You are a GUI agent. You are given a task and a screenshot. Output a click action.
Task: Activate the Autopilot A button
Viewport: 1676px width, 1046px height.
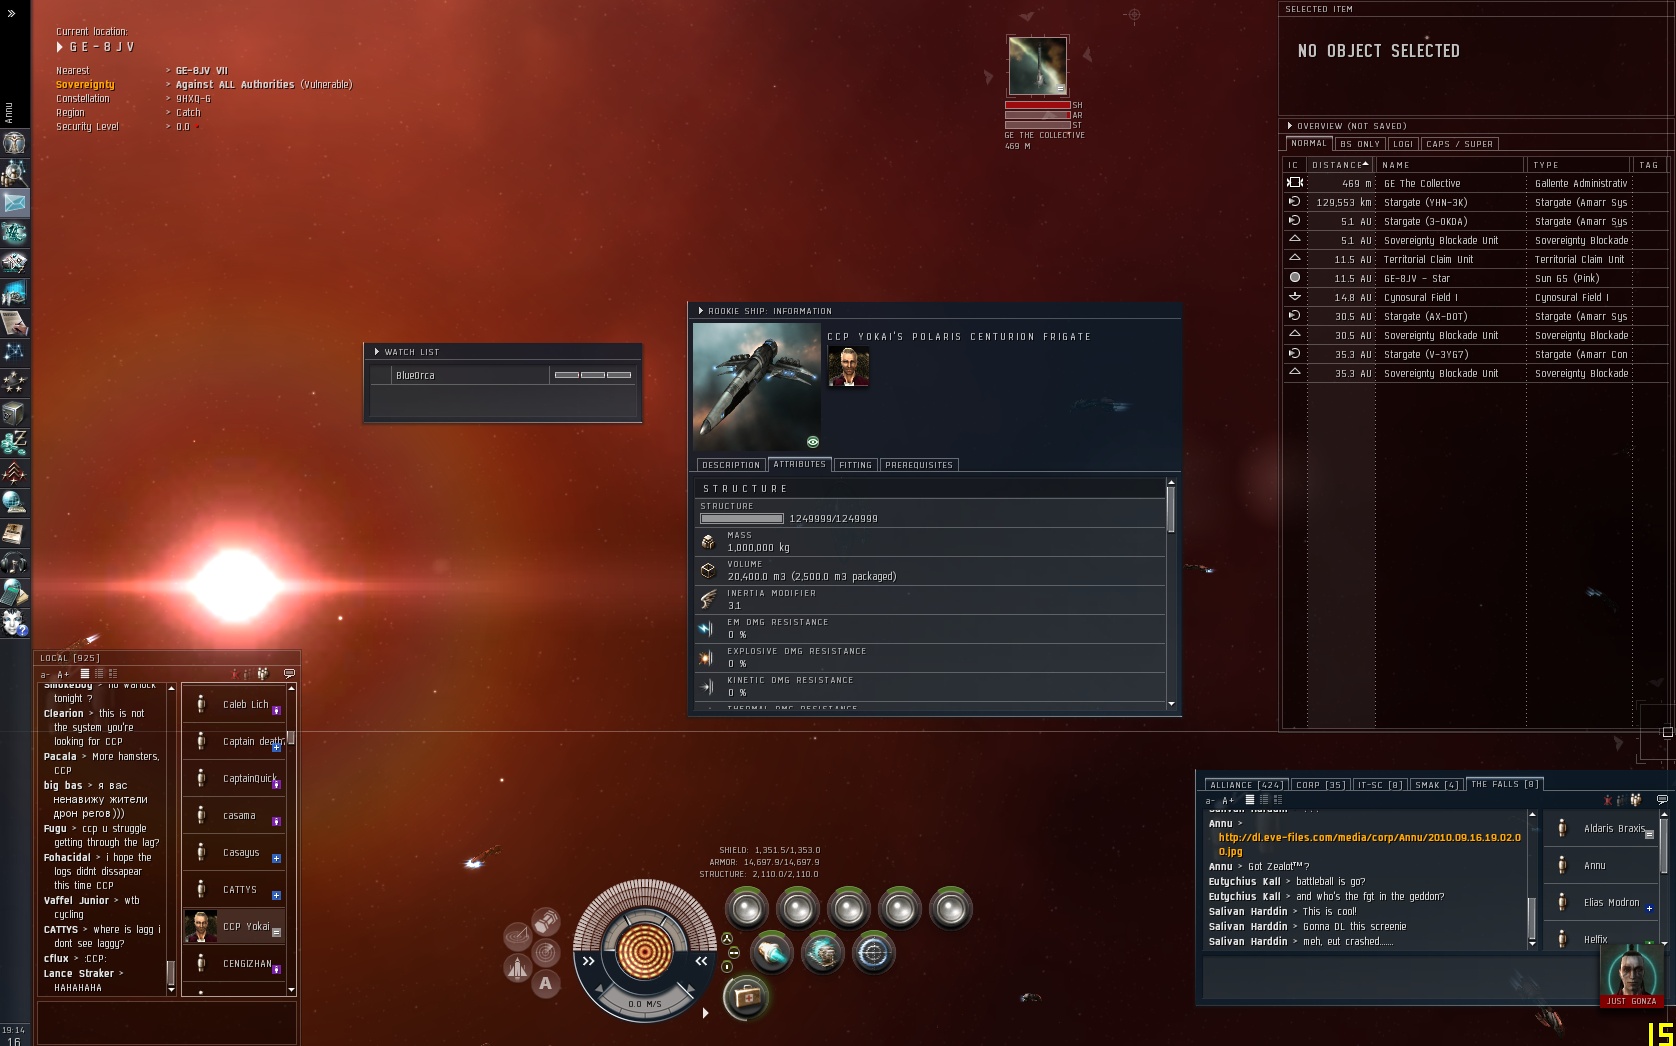[545, 983]
